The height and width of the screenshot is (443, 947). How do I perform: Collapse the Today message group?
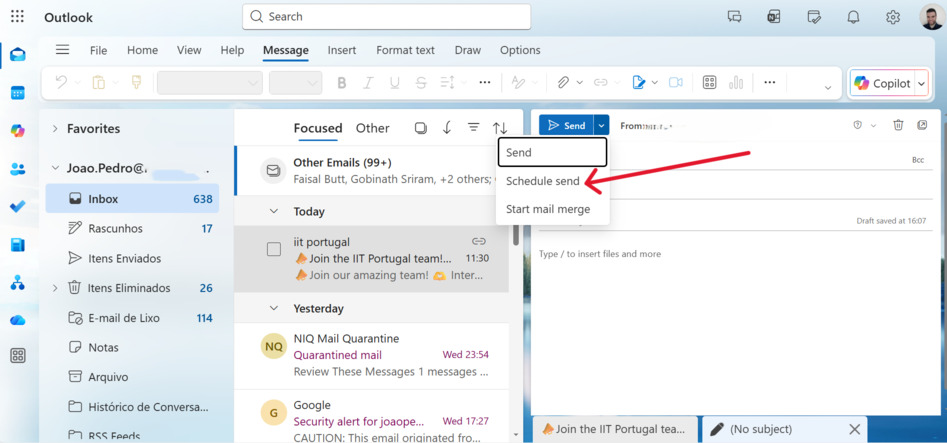274,212
